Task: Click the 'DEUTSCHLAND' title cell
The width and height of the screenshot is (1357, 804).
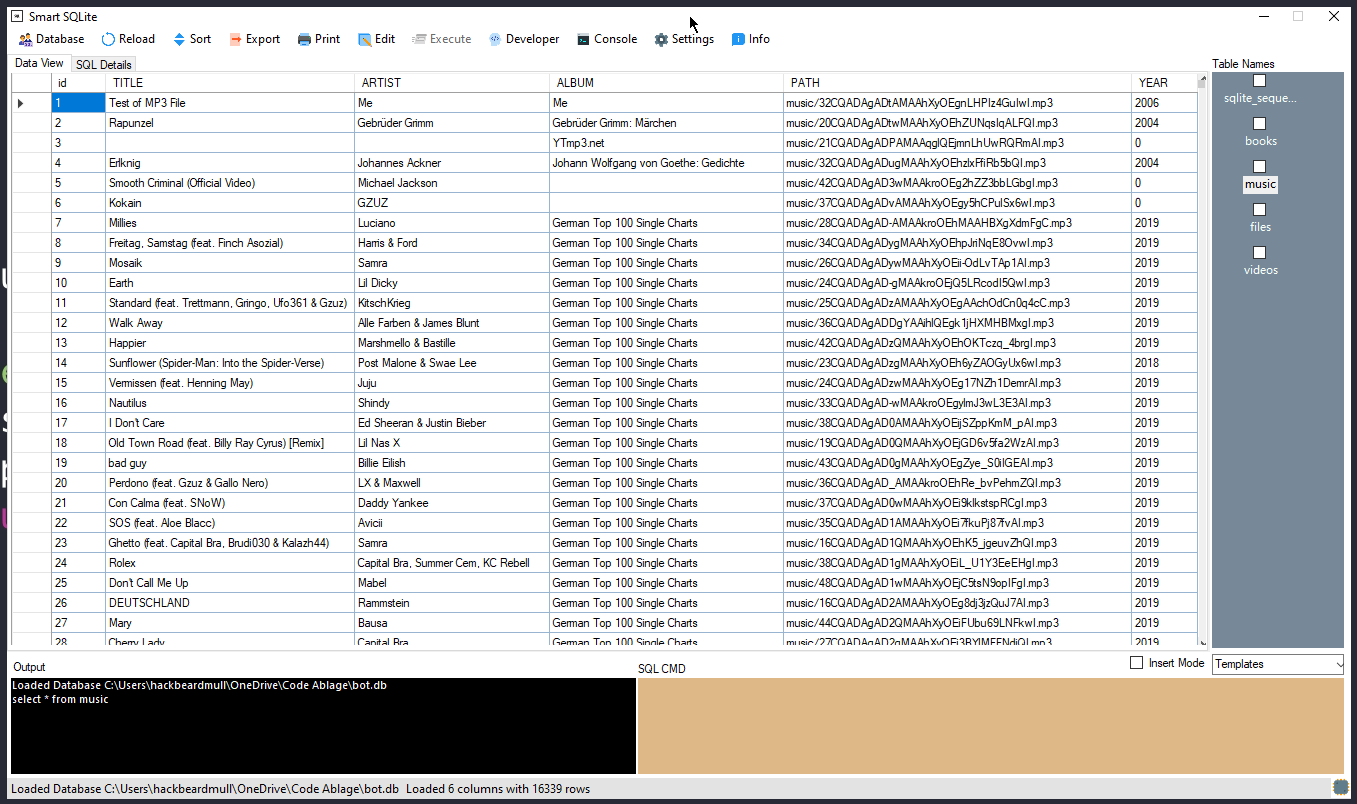Action: 230,603
